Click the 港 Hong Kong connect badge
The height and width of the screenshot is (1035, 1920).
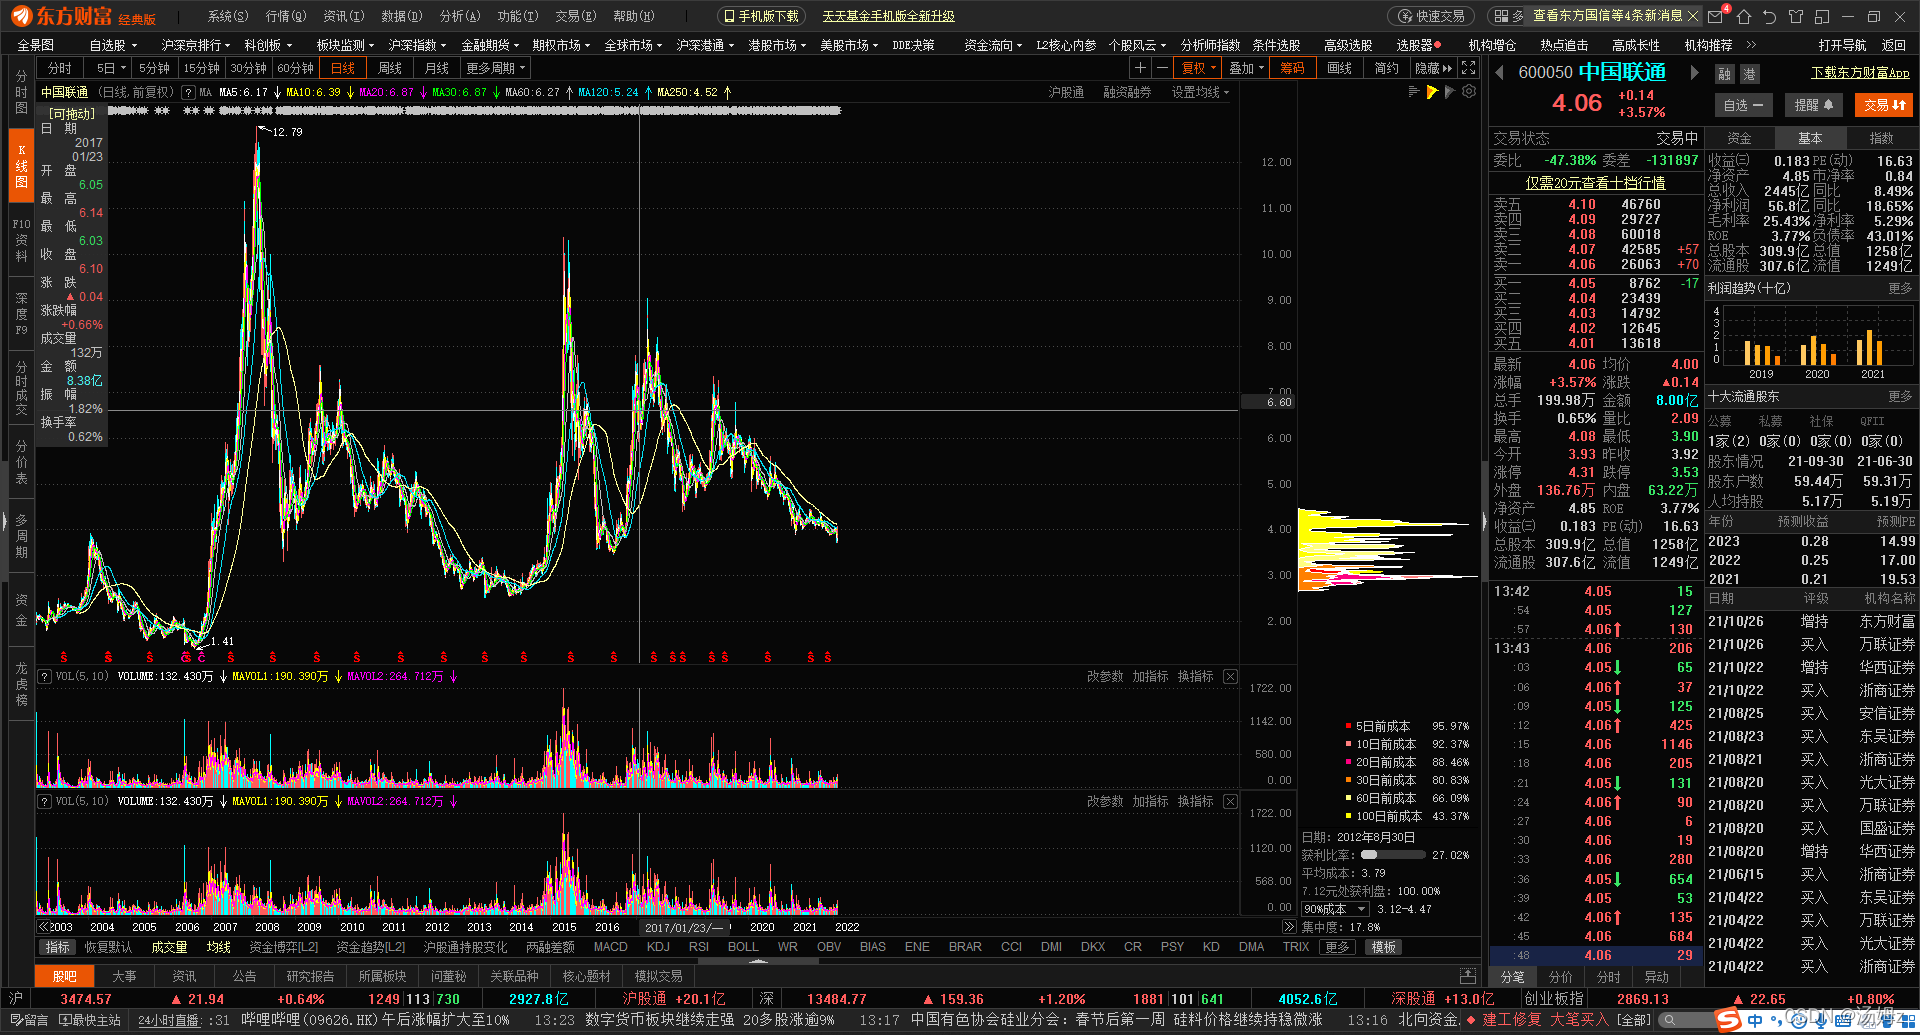[1749, 74]
